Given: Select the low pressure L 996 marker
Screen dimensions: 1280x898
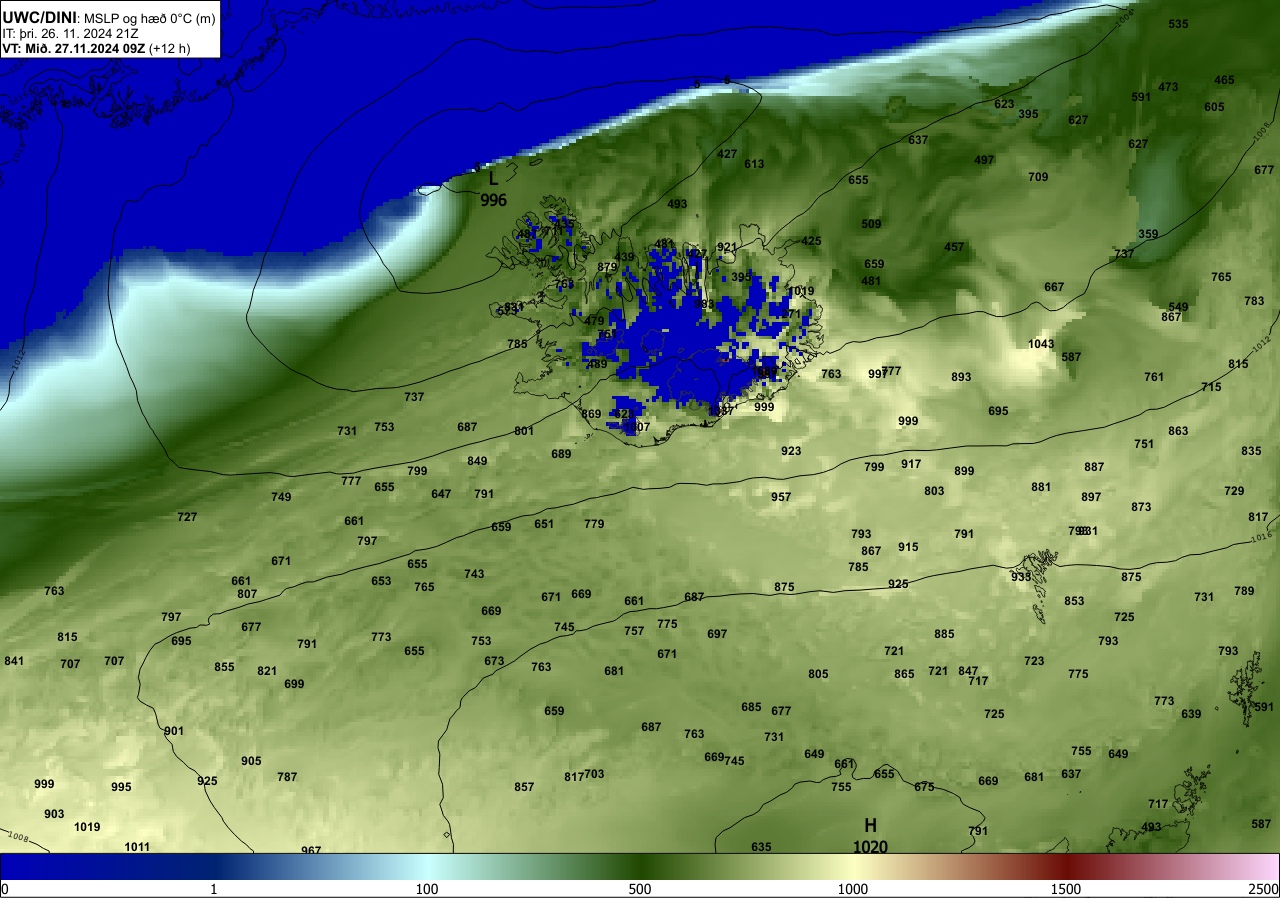Looking at the screenshot, I should (493, 190).
